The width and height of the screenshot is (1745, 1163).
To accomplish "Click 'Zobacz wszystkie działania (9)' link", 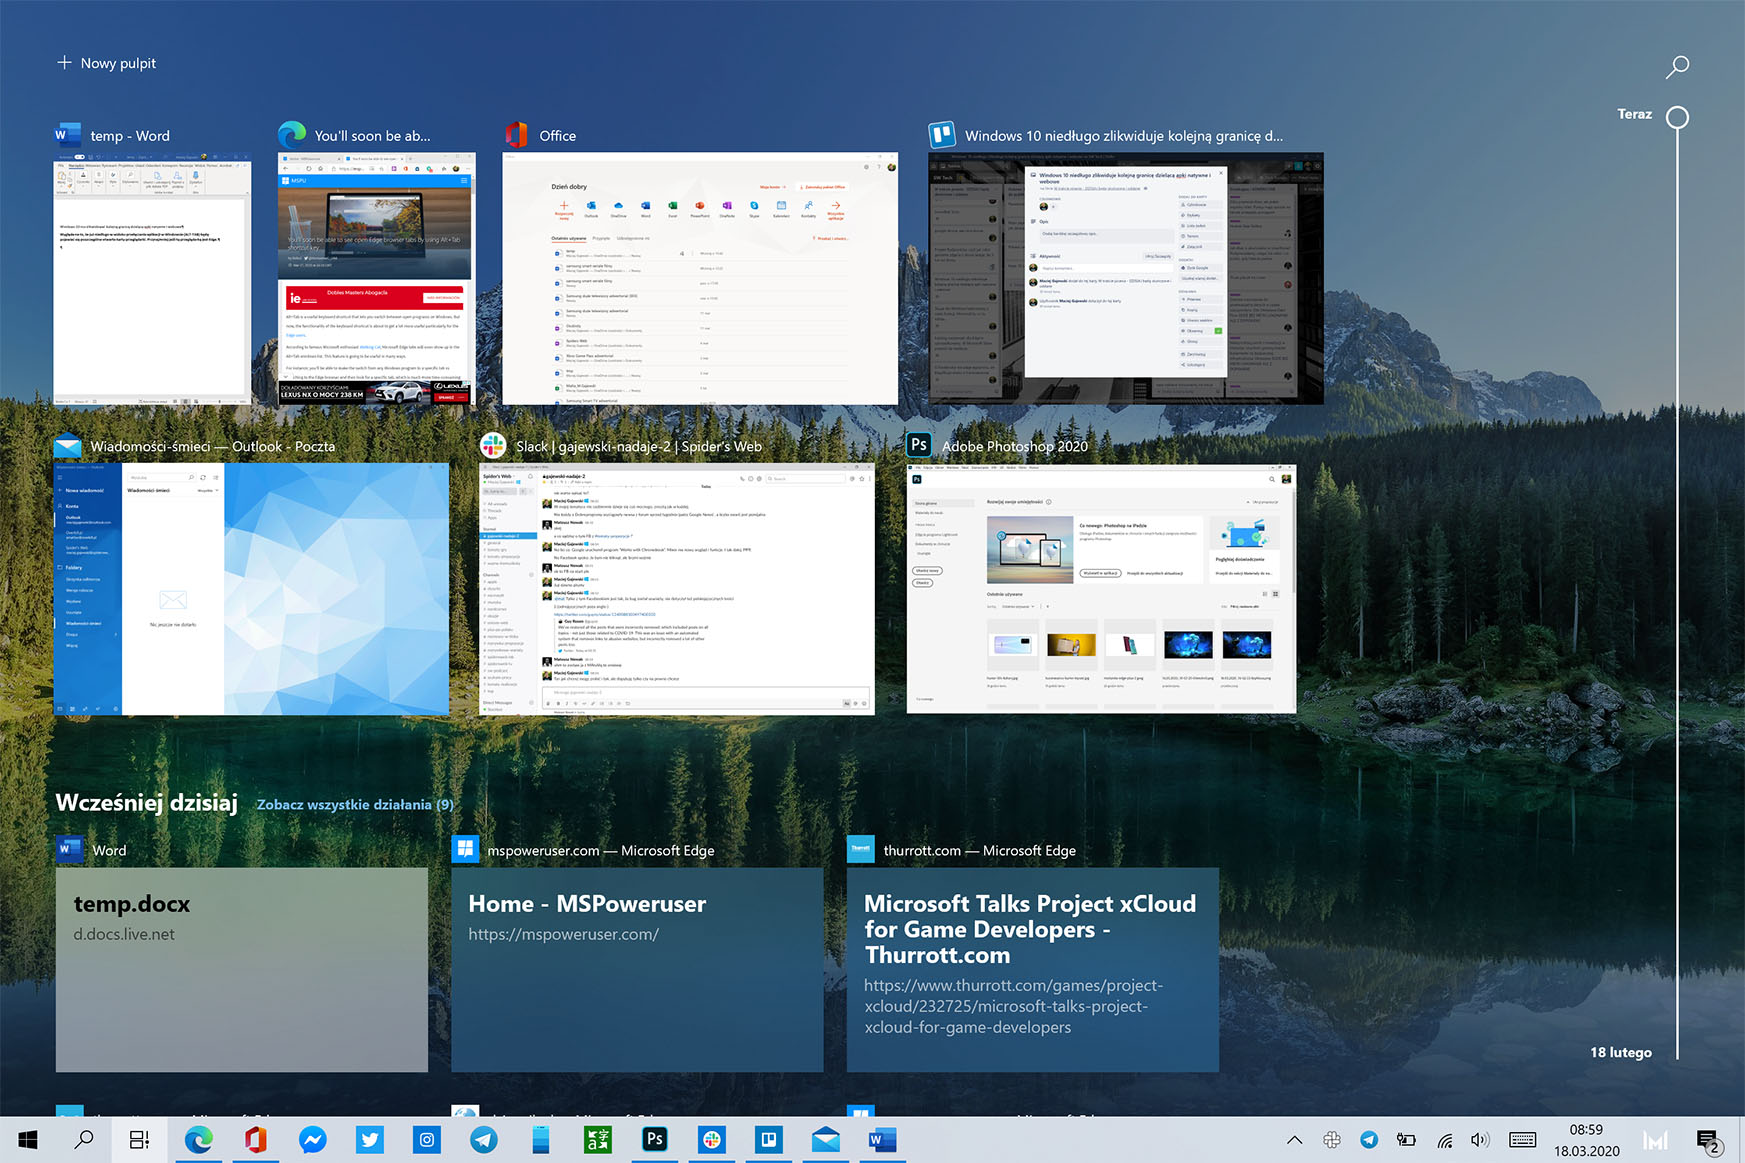I will (x=355, y=804).
